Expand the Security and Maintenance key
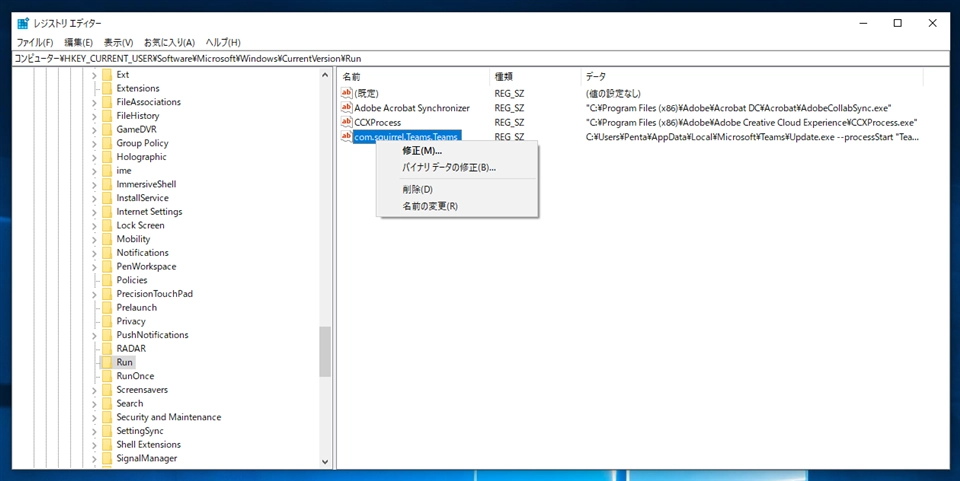Screen dimensions: 960x481 pyautogui.click(x=94, y=417)
